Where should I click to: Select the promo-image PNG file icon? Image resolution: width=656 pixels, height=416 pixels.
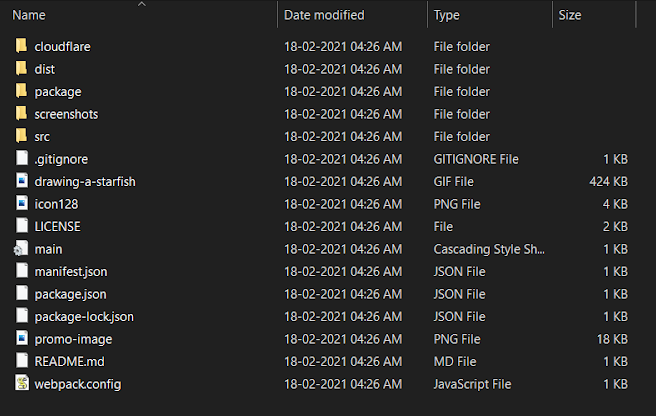22,339
